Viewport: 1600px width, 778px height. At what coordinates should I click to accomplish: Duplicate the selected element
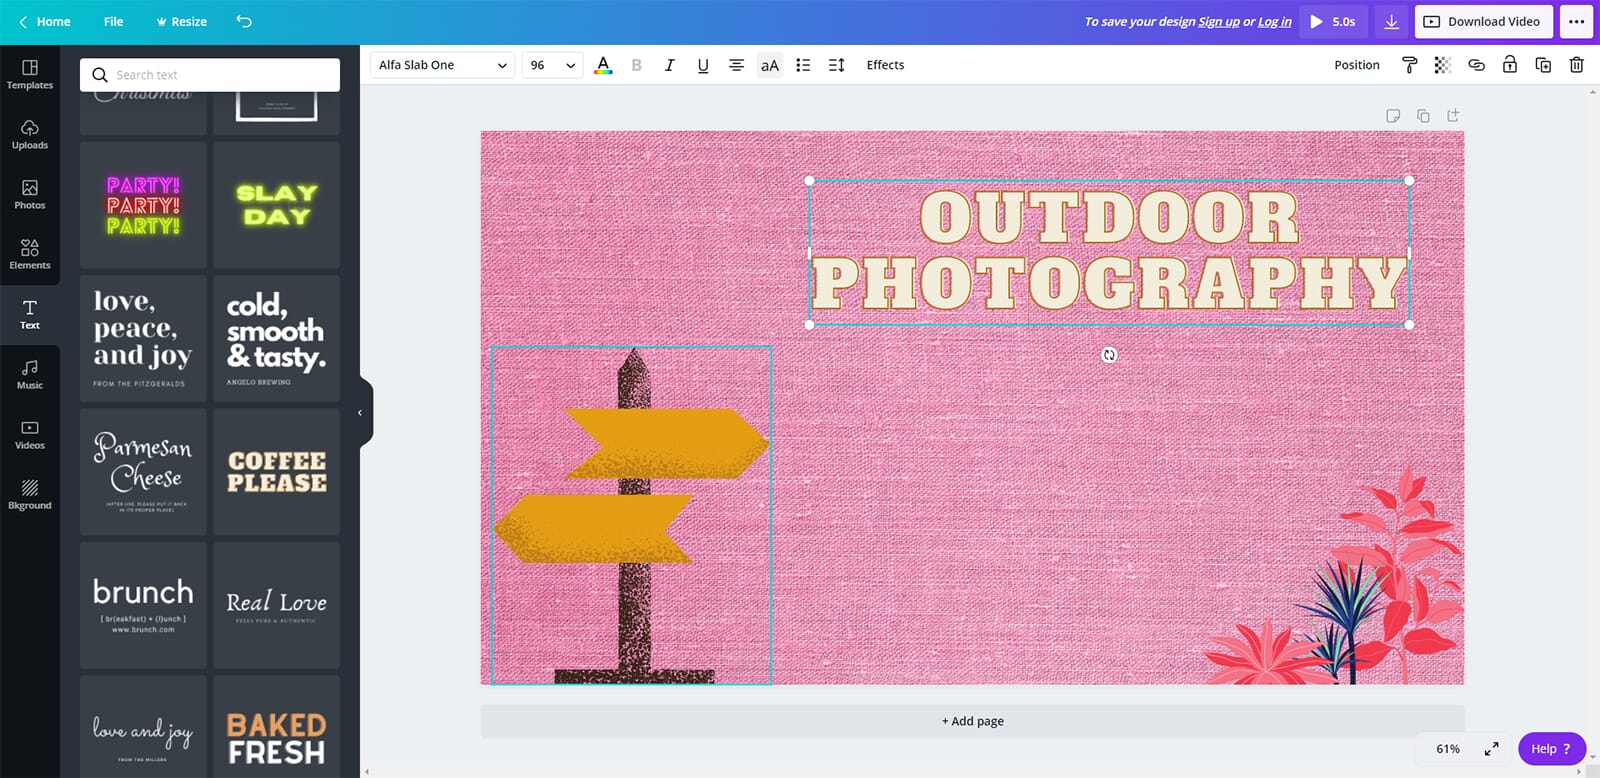[x=1543, y=65]
